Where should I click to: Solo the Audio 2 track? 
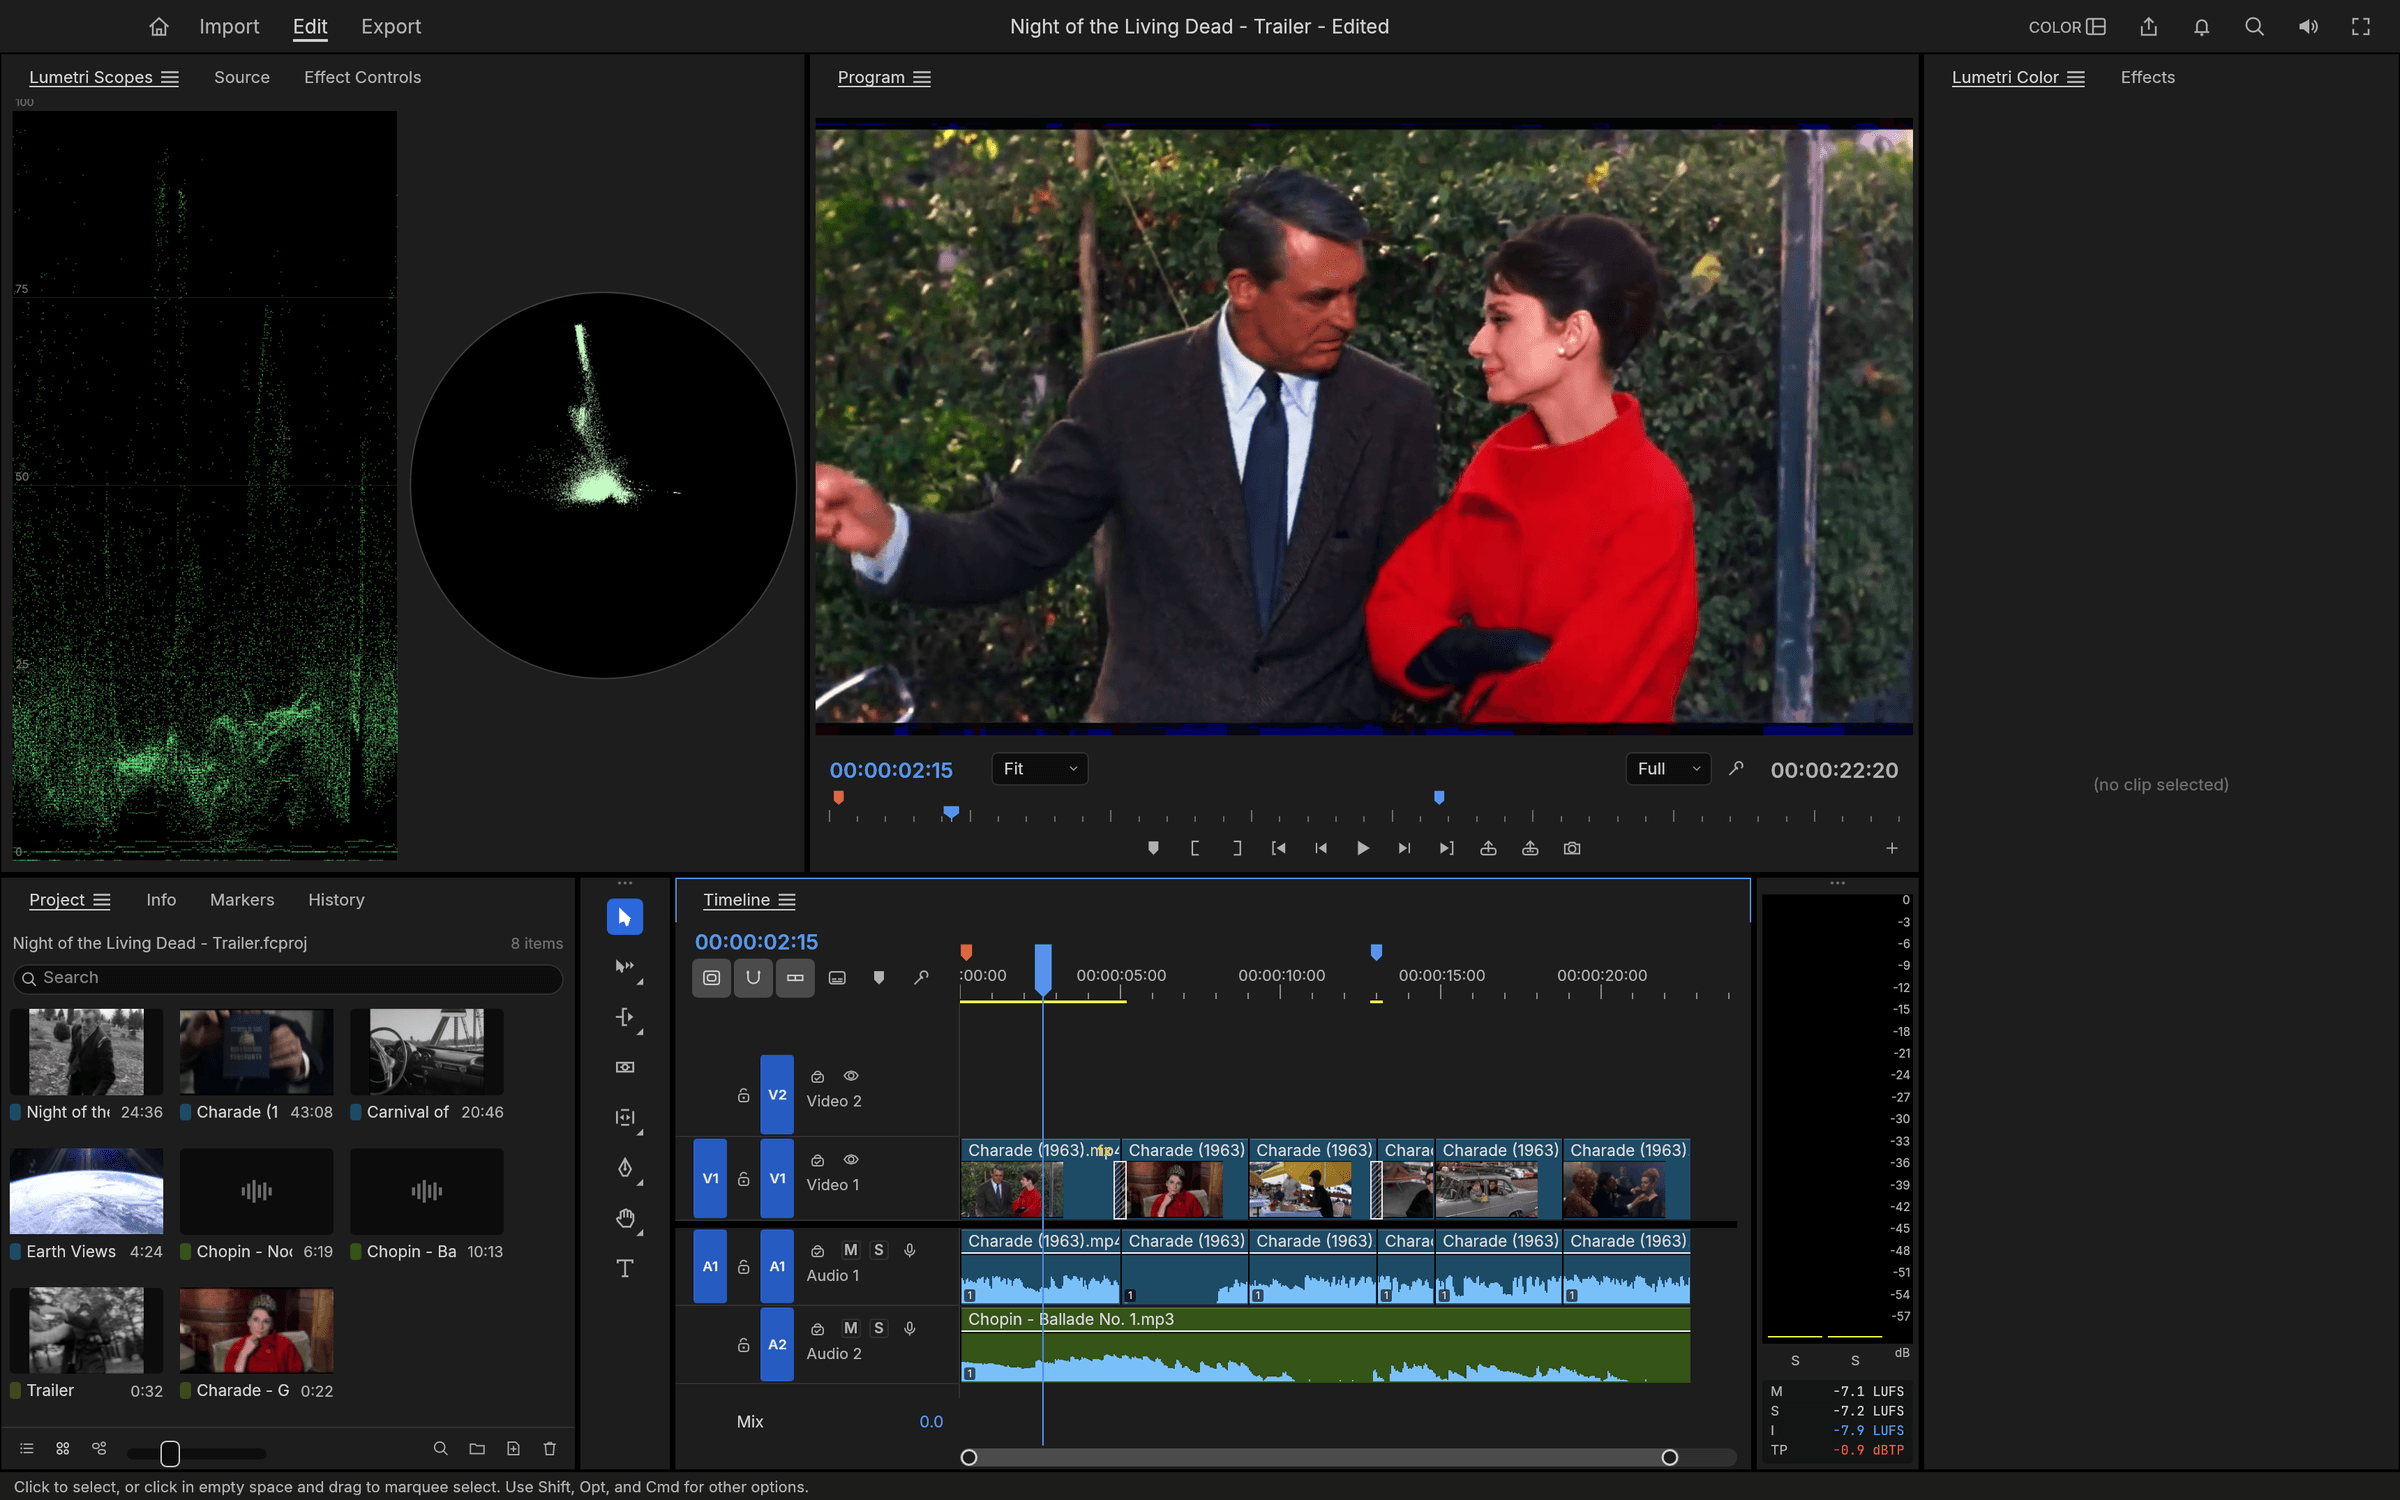[878, 1328]
